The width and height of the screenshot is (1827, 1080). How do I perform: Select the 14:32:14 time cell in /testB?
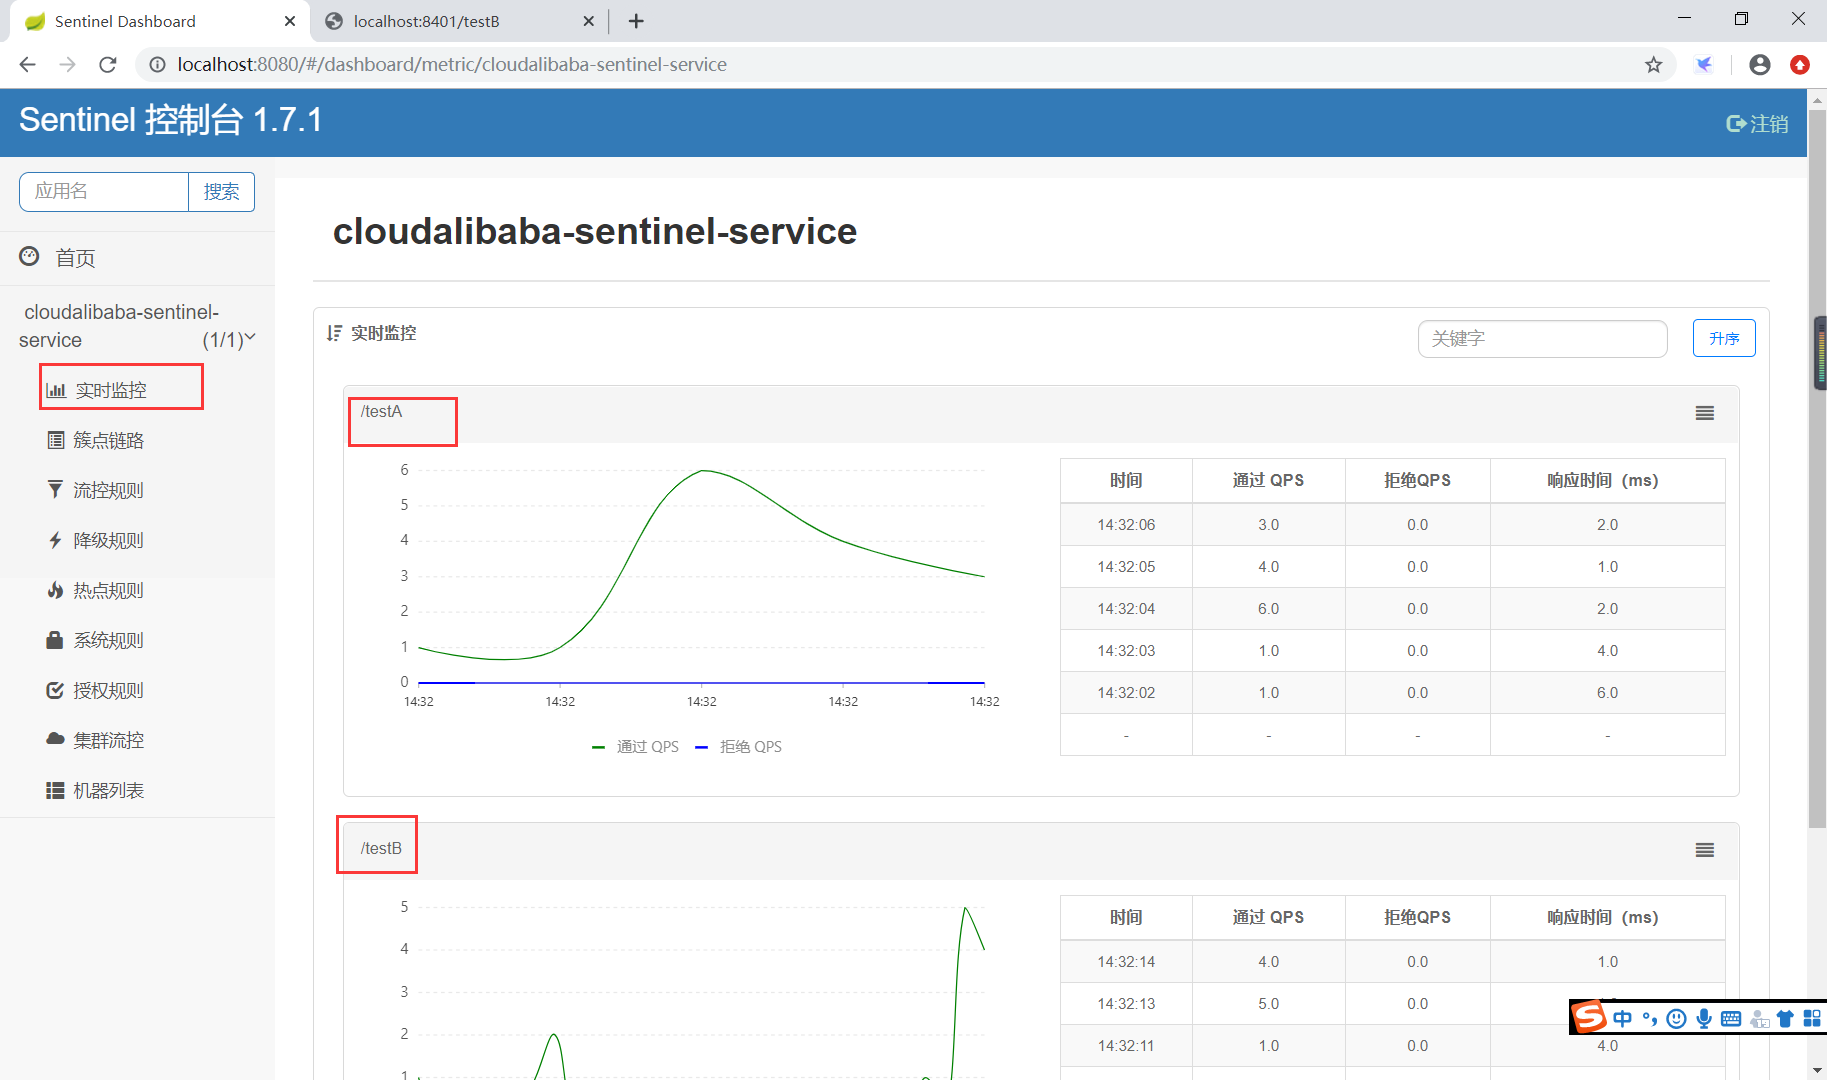point(1126,961)
